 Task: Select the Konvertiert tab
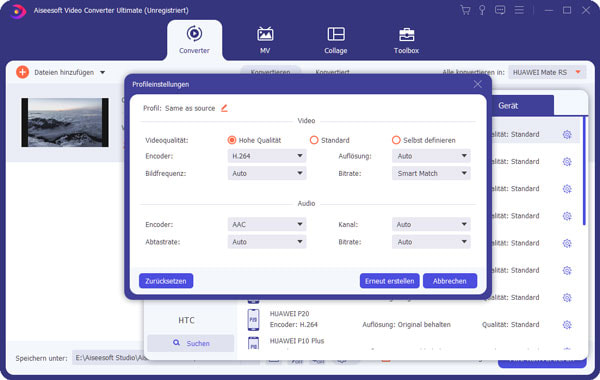(332, 72)
